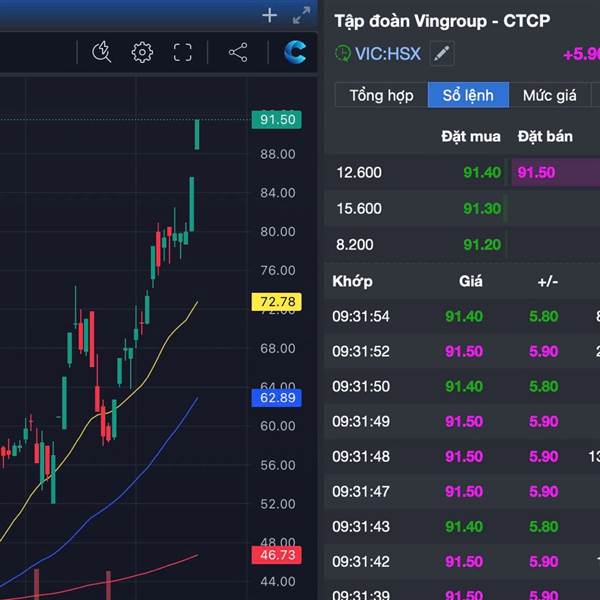
Task: Open quick search lightning magnifier icon
Action: (x=101, y=52)
